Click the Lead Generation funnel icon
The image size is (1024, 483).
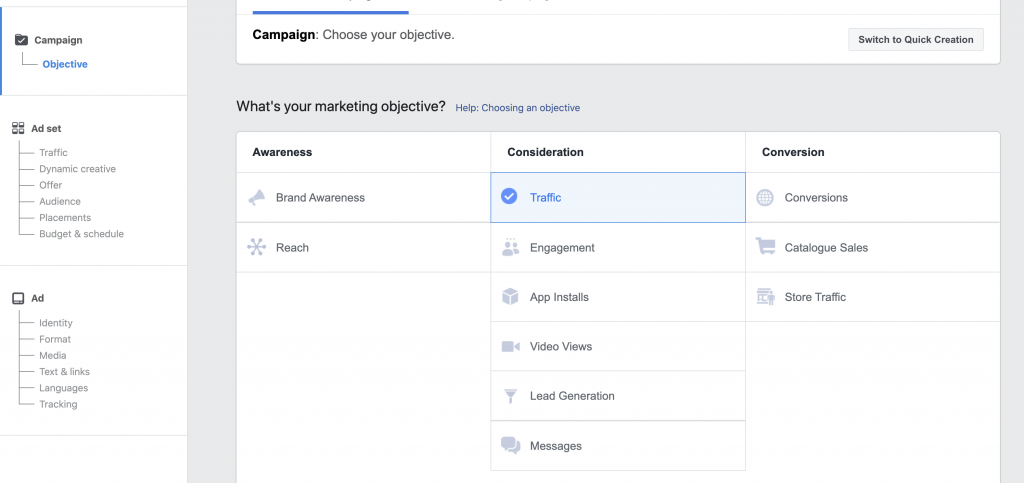pos(510,396)
